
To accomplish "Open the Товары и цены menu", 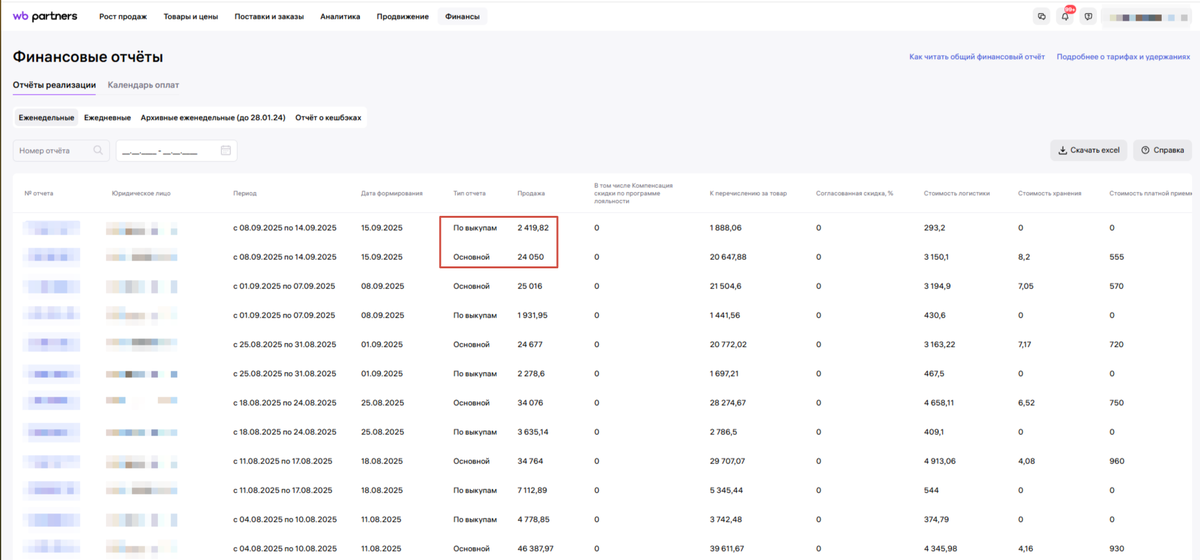I will [191, 17].
